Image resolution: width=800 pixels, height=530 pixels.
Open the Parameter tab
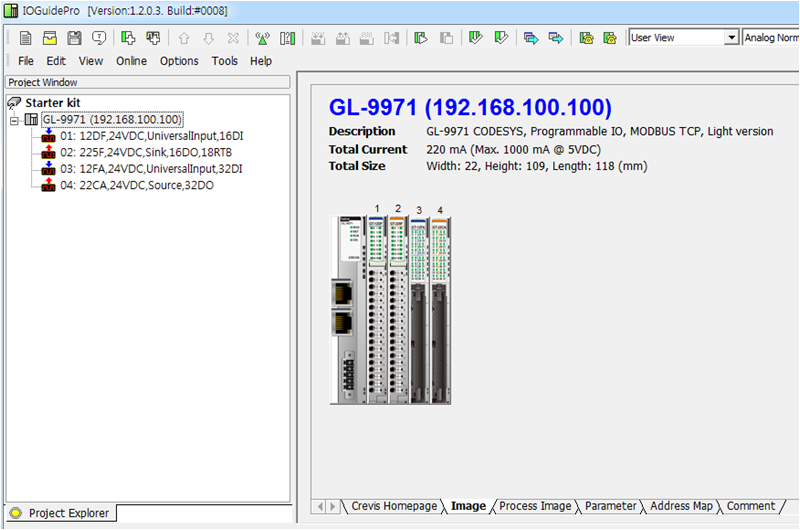(x=611, y=506)
